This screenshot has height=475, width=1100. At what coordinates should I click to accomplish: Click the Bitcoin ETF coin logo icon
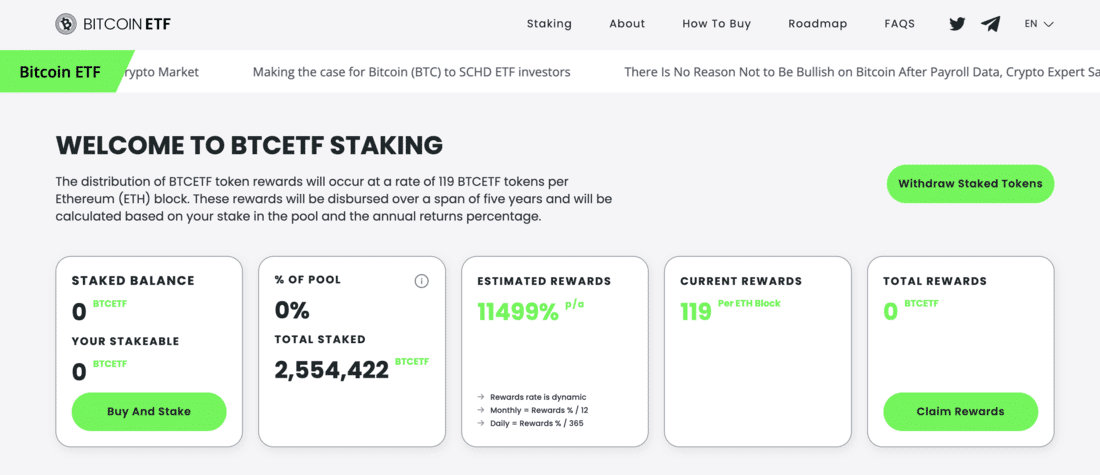click(x=66, y=25)
